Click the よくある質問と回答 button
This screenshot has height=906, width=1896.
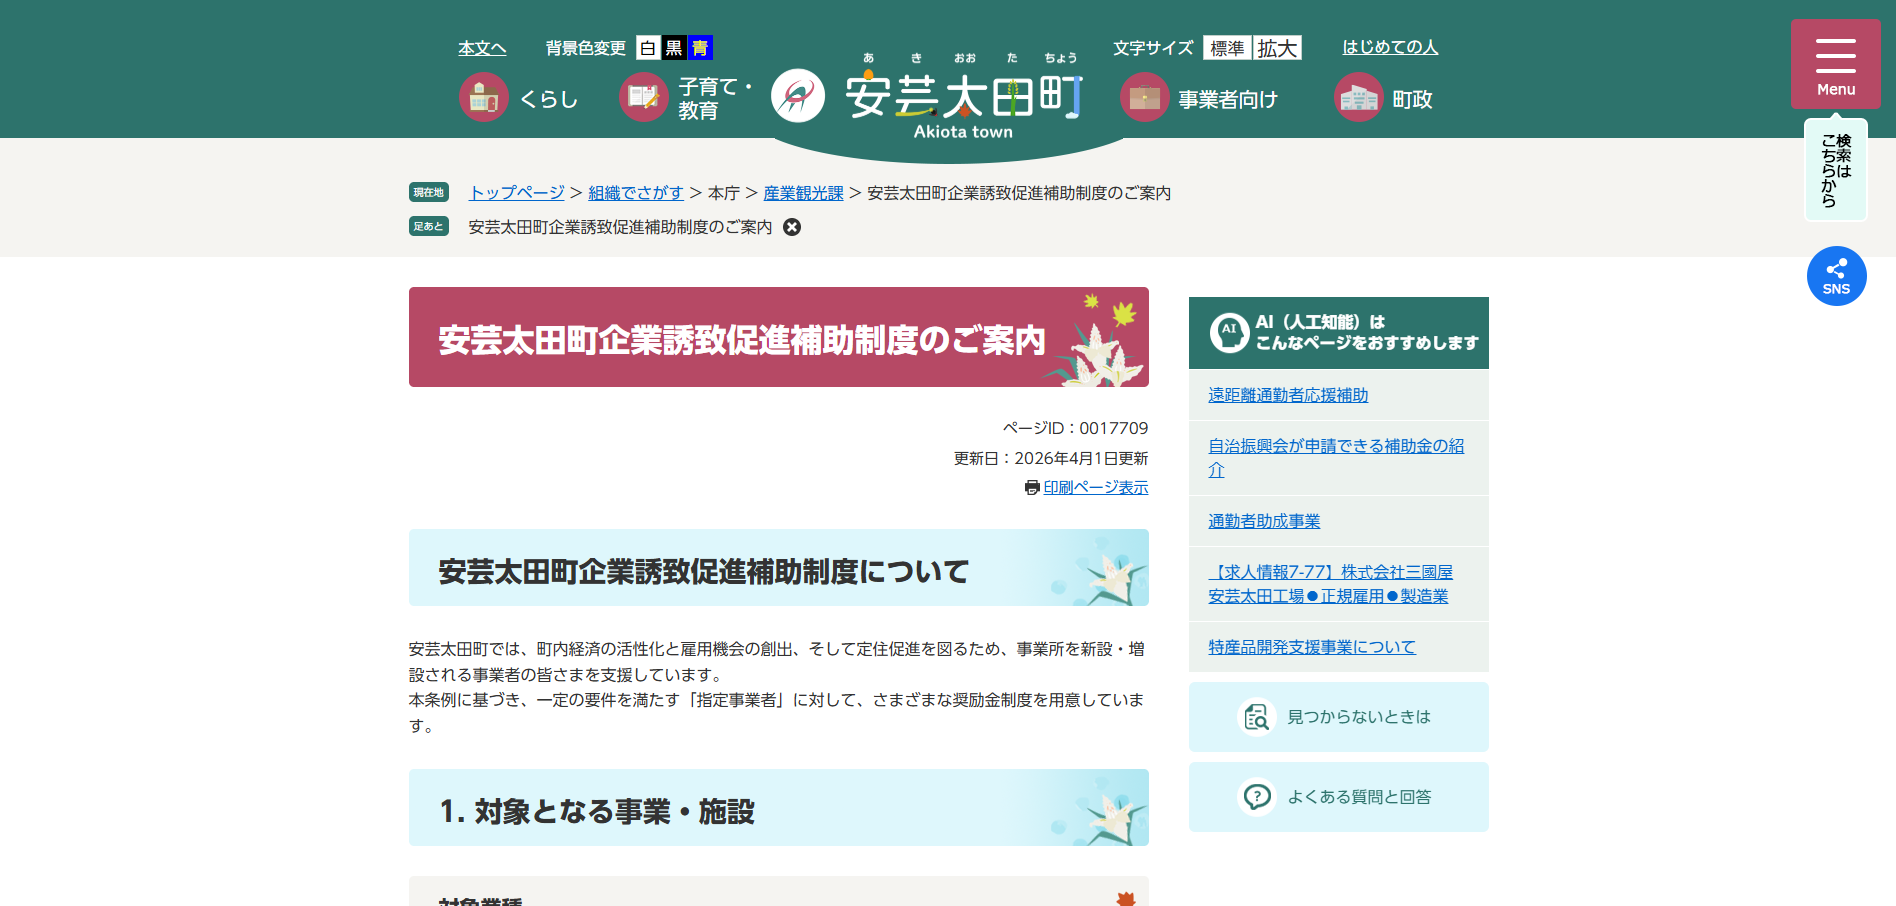tap(1338, 797)
